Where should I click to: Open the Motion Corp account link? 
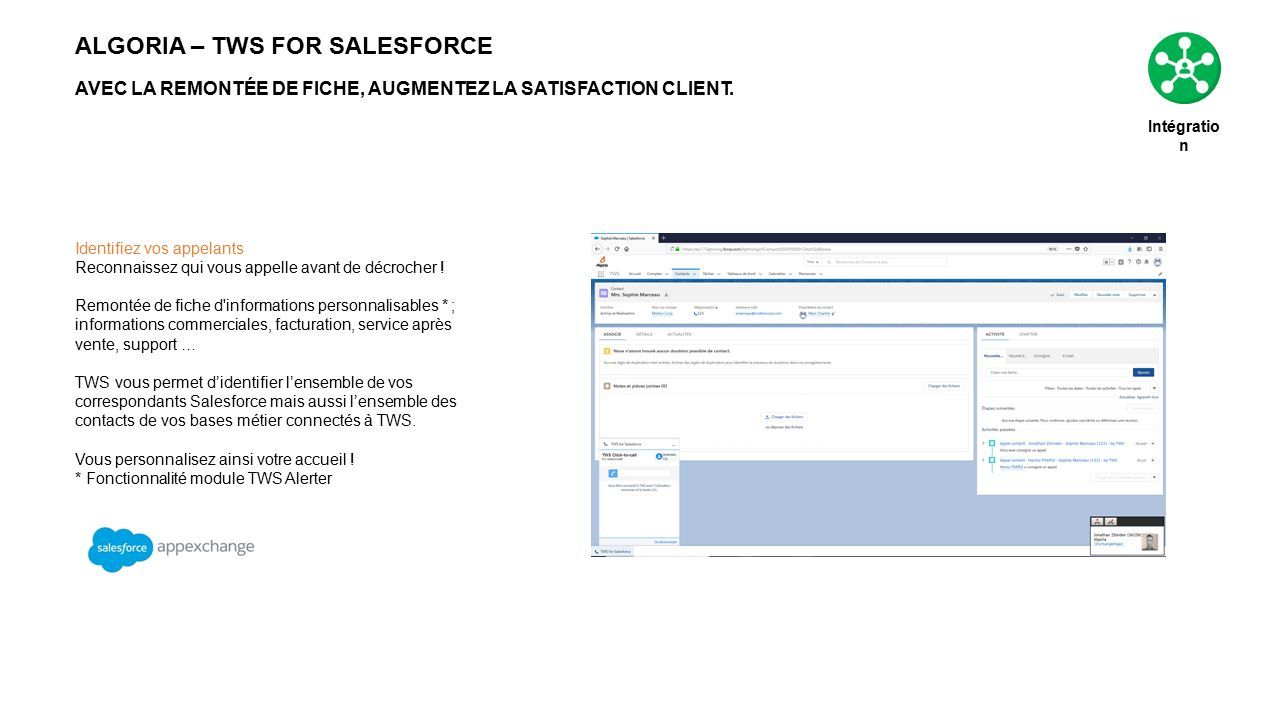tap(662, 313)
